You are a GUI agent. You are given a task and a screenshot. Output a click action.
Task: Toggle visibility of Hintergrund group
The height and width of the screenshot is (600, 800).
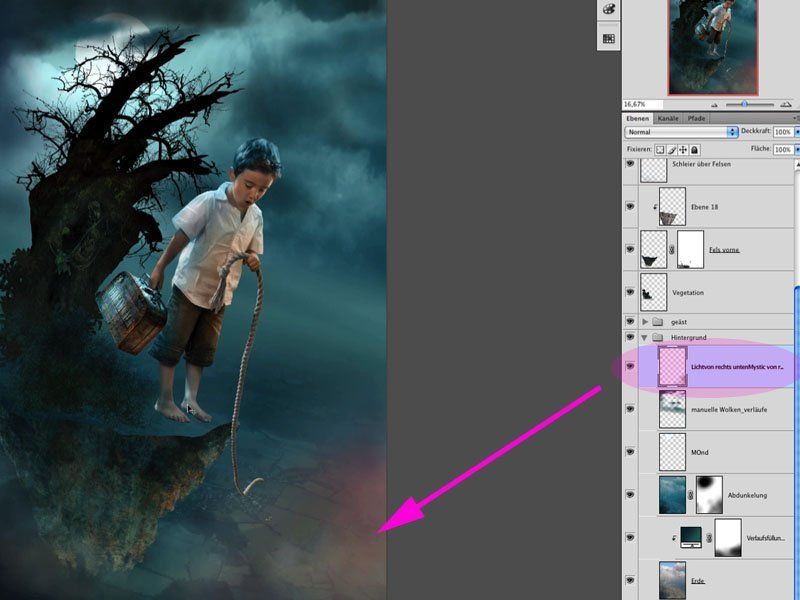[x=630, y=337]
